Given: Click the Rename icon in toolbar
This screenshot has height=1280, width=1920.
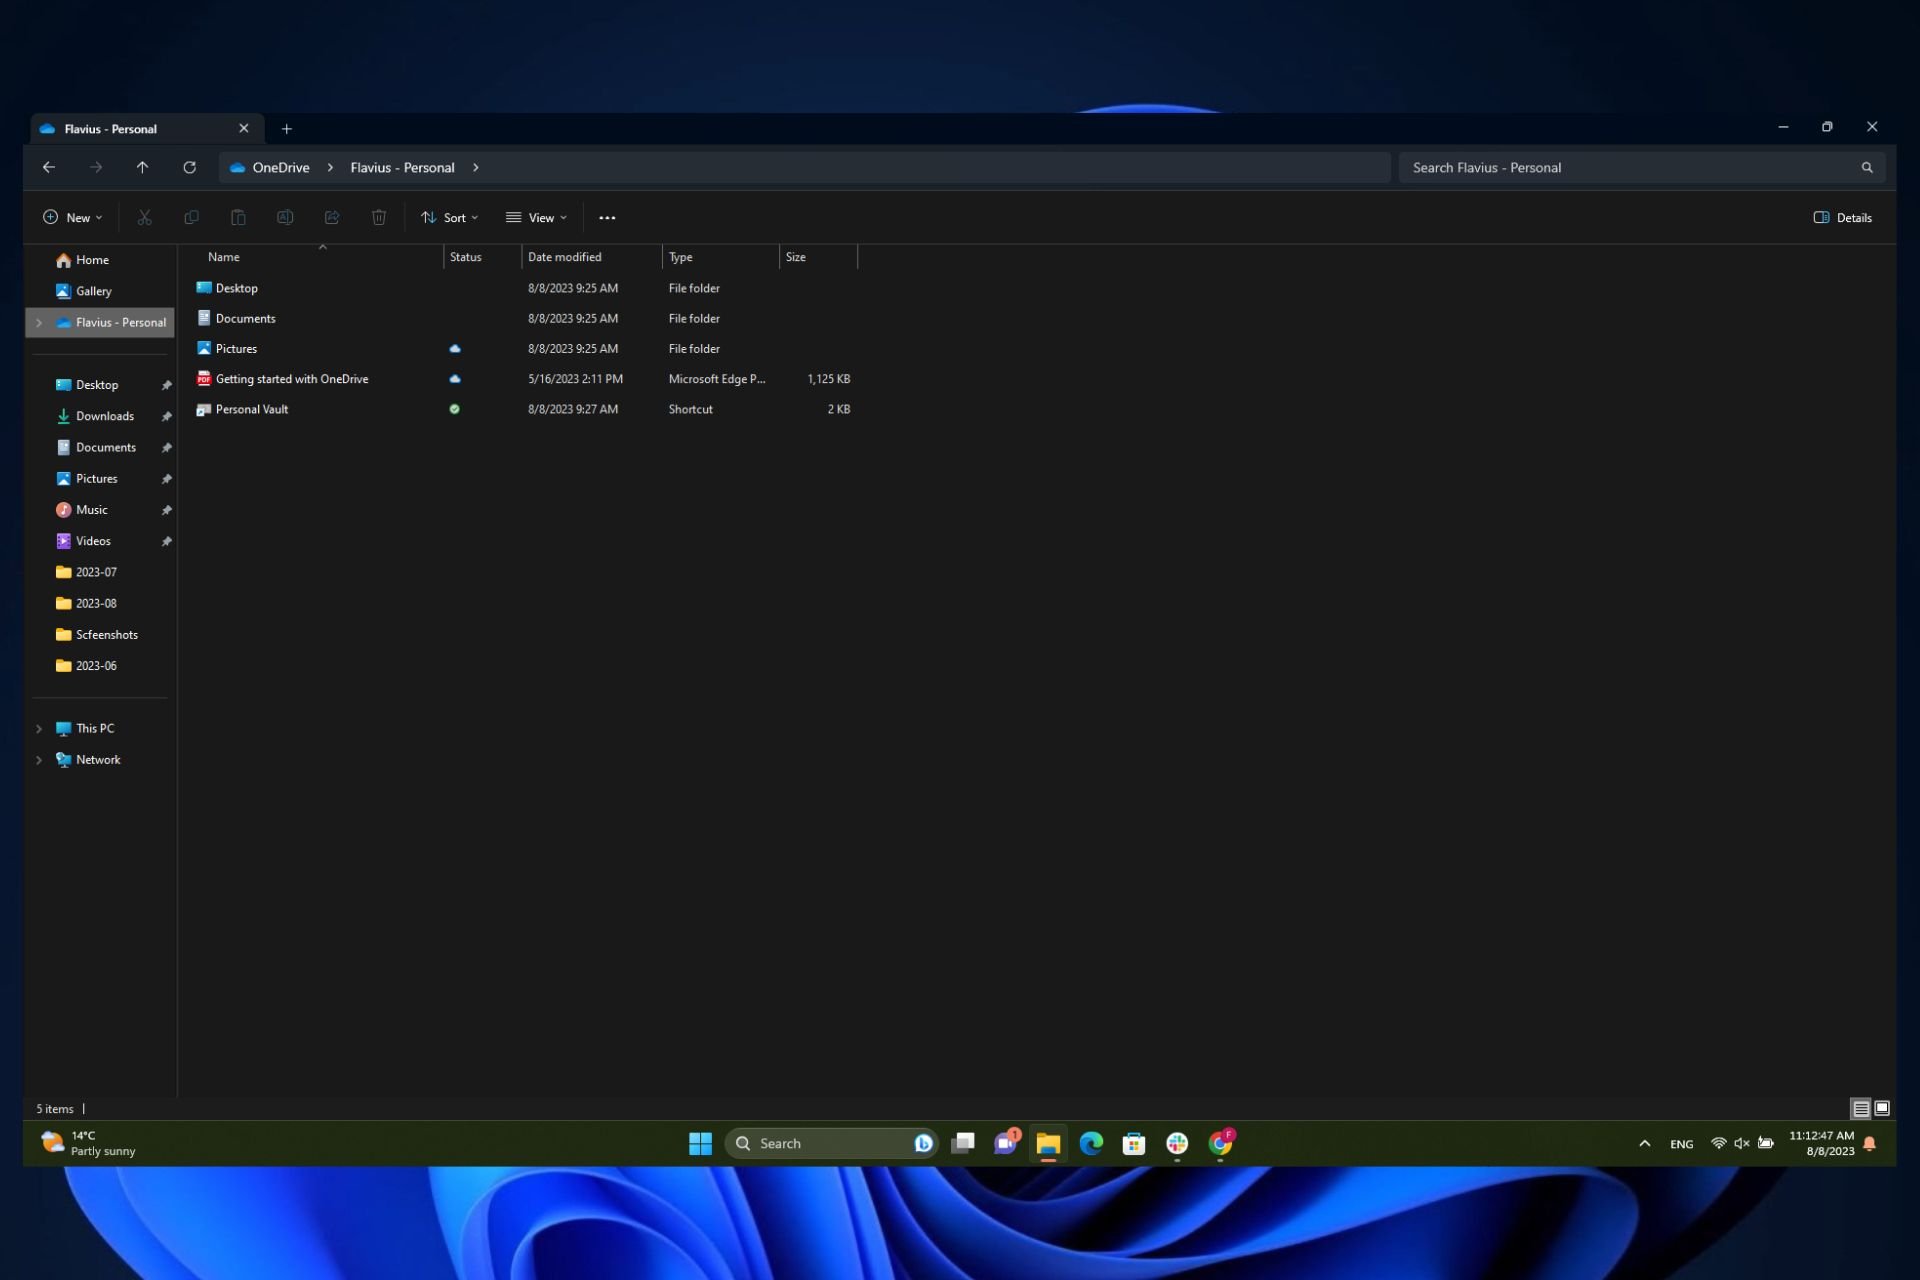Looking at the screenshot, I should 285,217.
